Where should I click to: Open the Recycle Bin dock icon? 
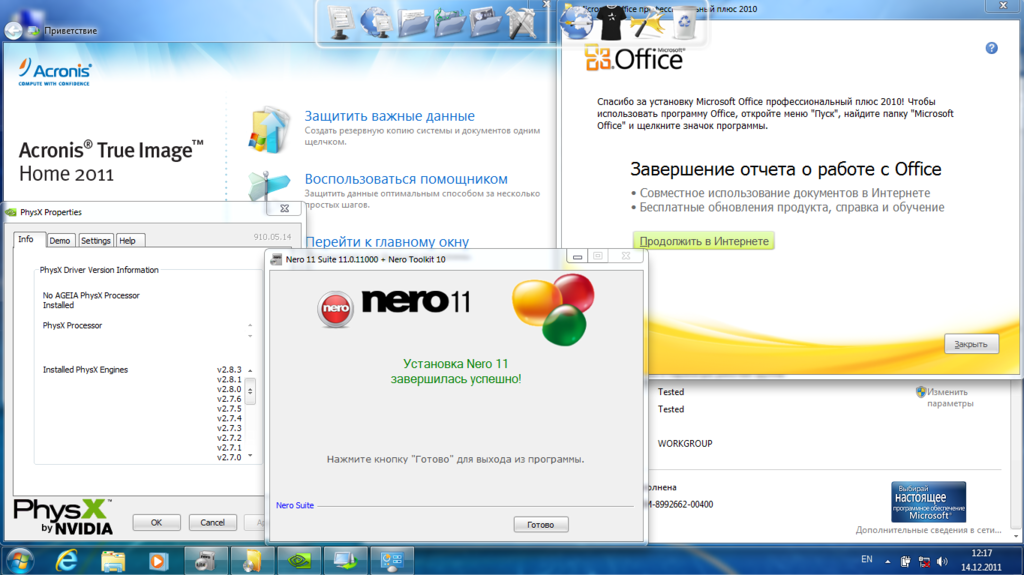click(684, 24)
